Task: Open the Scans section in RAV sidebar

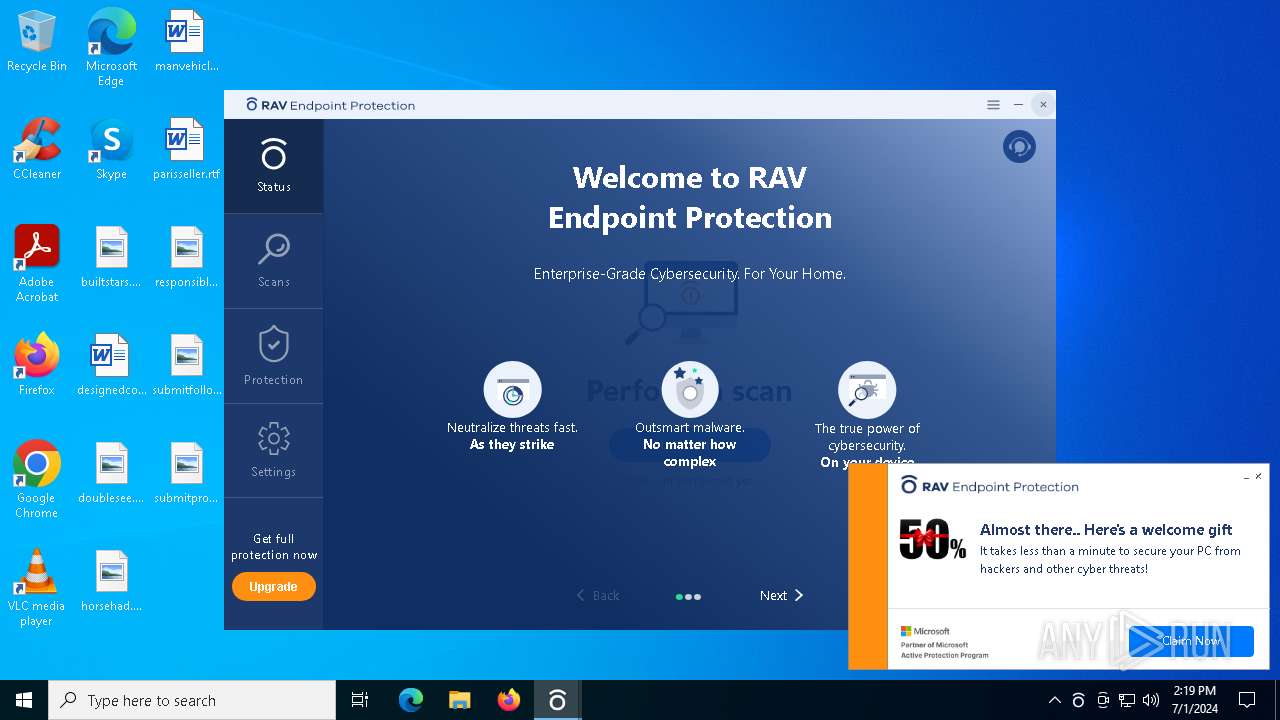Action: point(273,261)
